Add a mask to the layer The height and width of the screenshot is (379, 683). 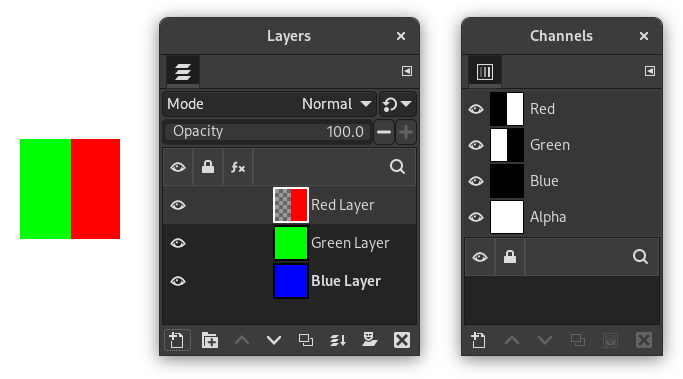[x=369, y=339]
